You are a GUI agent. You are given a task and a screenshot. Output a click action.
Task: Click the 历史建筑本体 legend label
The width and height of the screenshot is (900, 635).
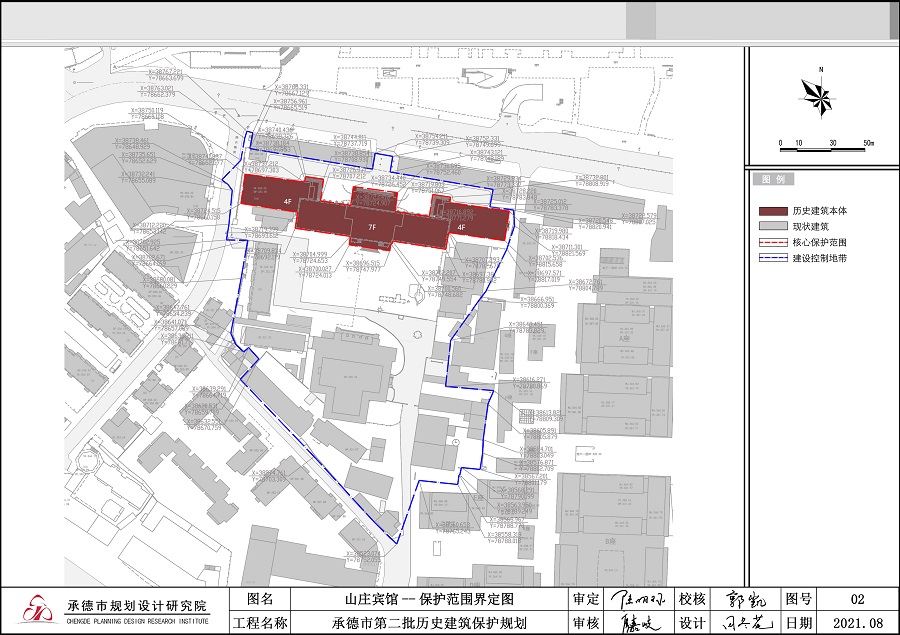pyautogui.click(x=820, y=211)
